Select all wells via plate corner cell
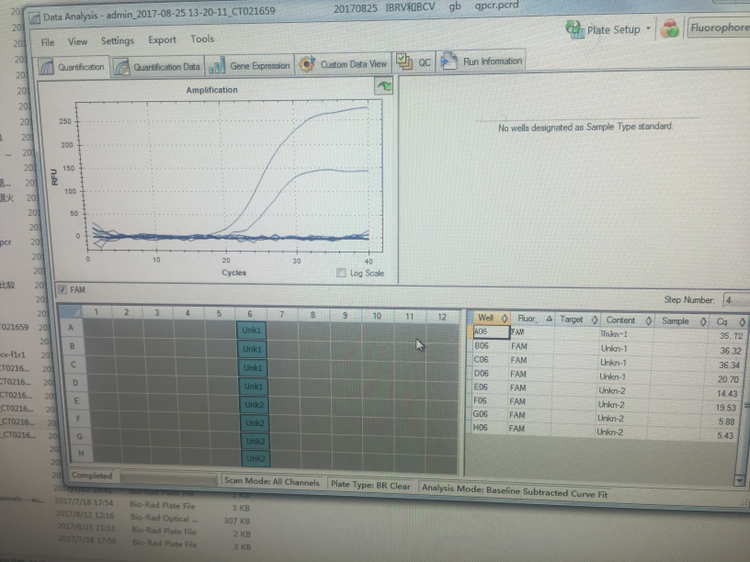This screenshot has height=562, width=750. tap(70, 312)
